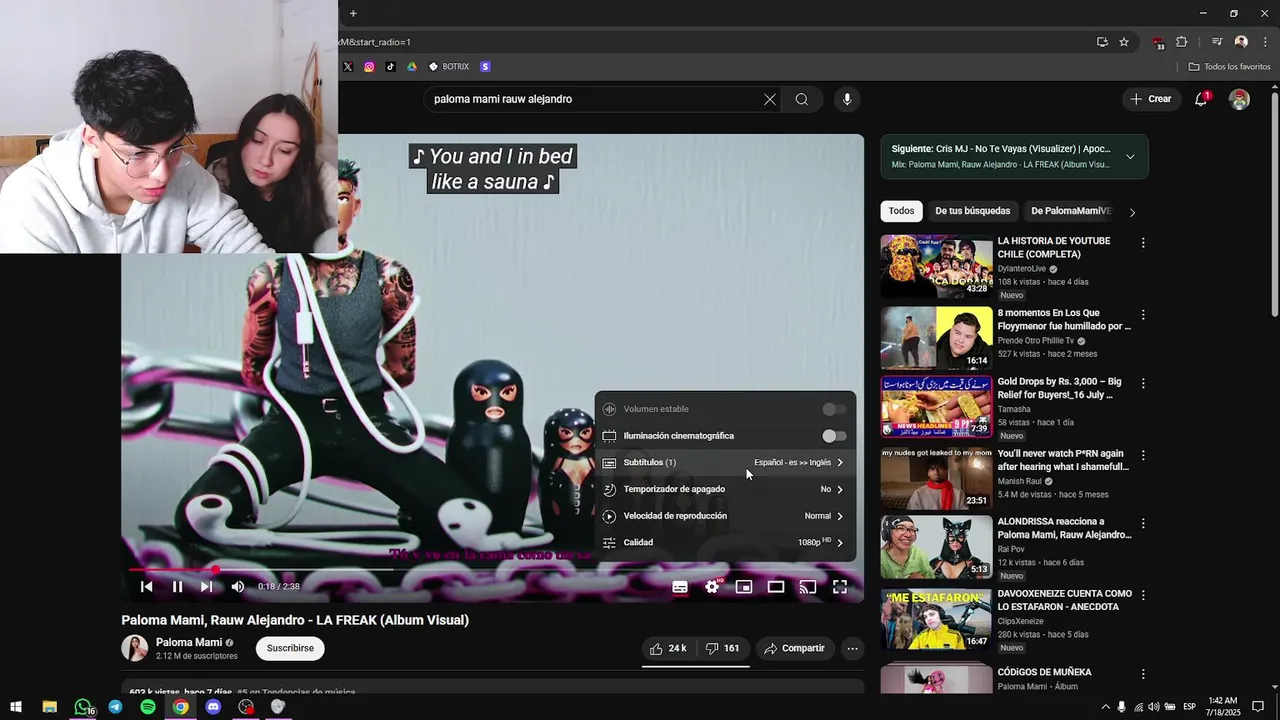This screenshot has width=1280, height=720.
Task: Open Velocidad de reproducción submenu
Action: 725,516
